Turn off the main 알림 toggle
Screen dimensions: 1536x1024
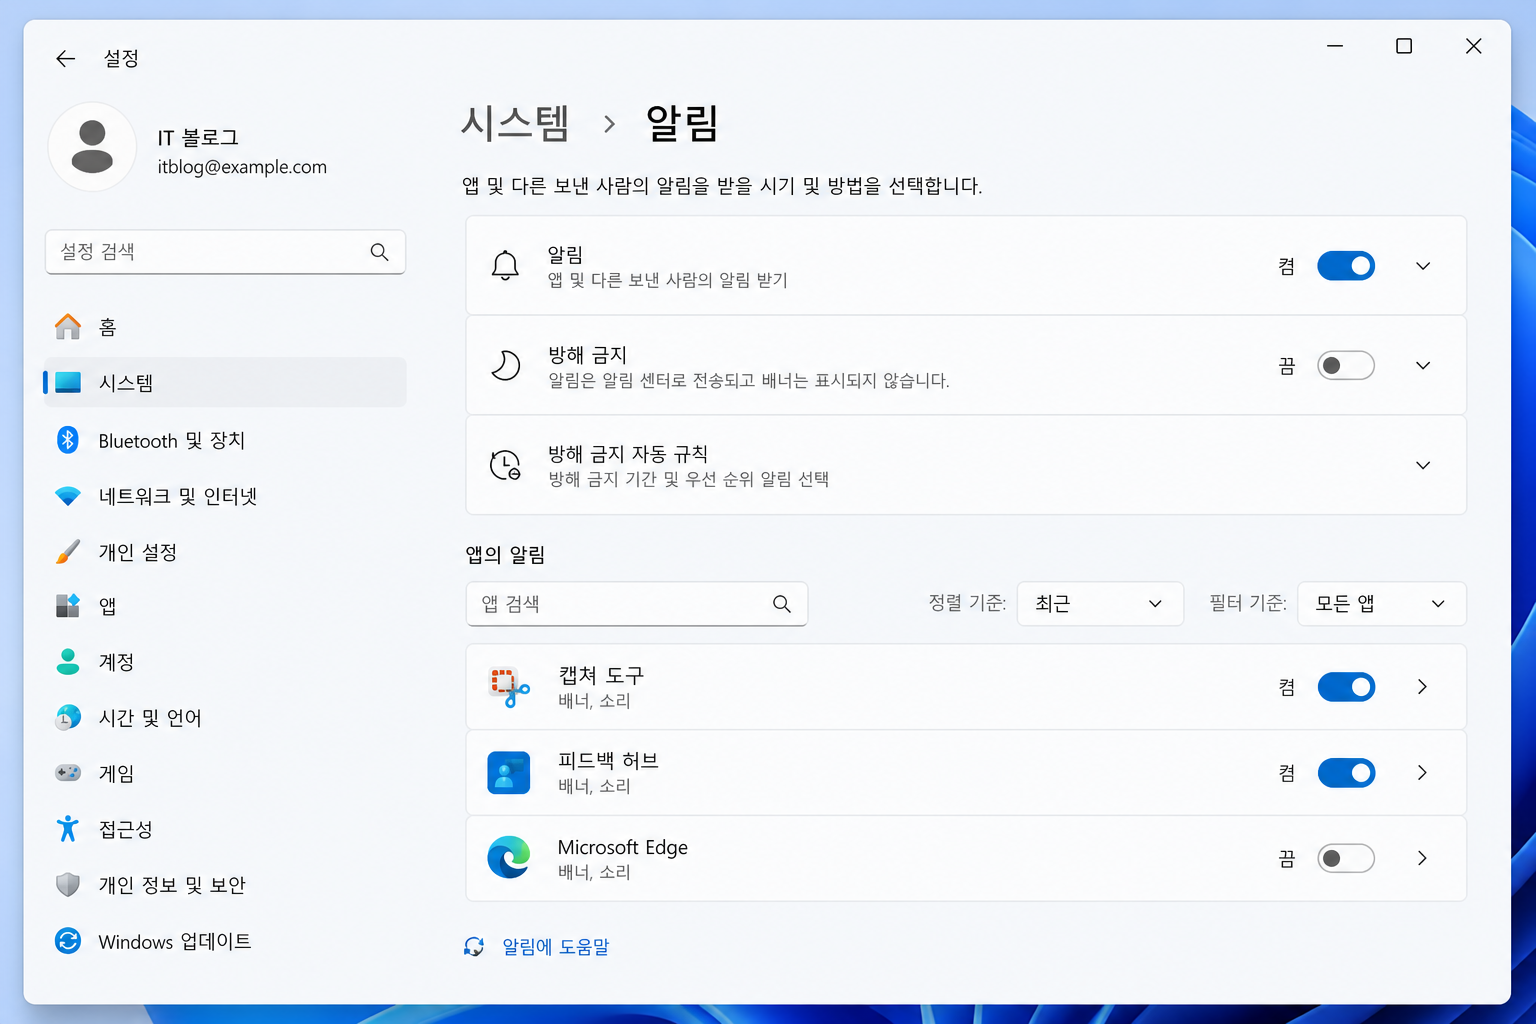click(x=1346, y=266)
